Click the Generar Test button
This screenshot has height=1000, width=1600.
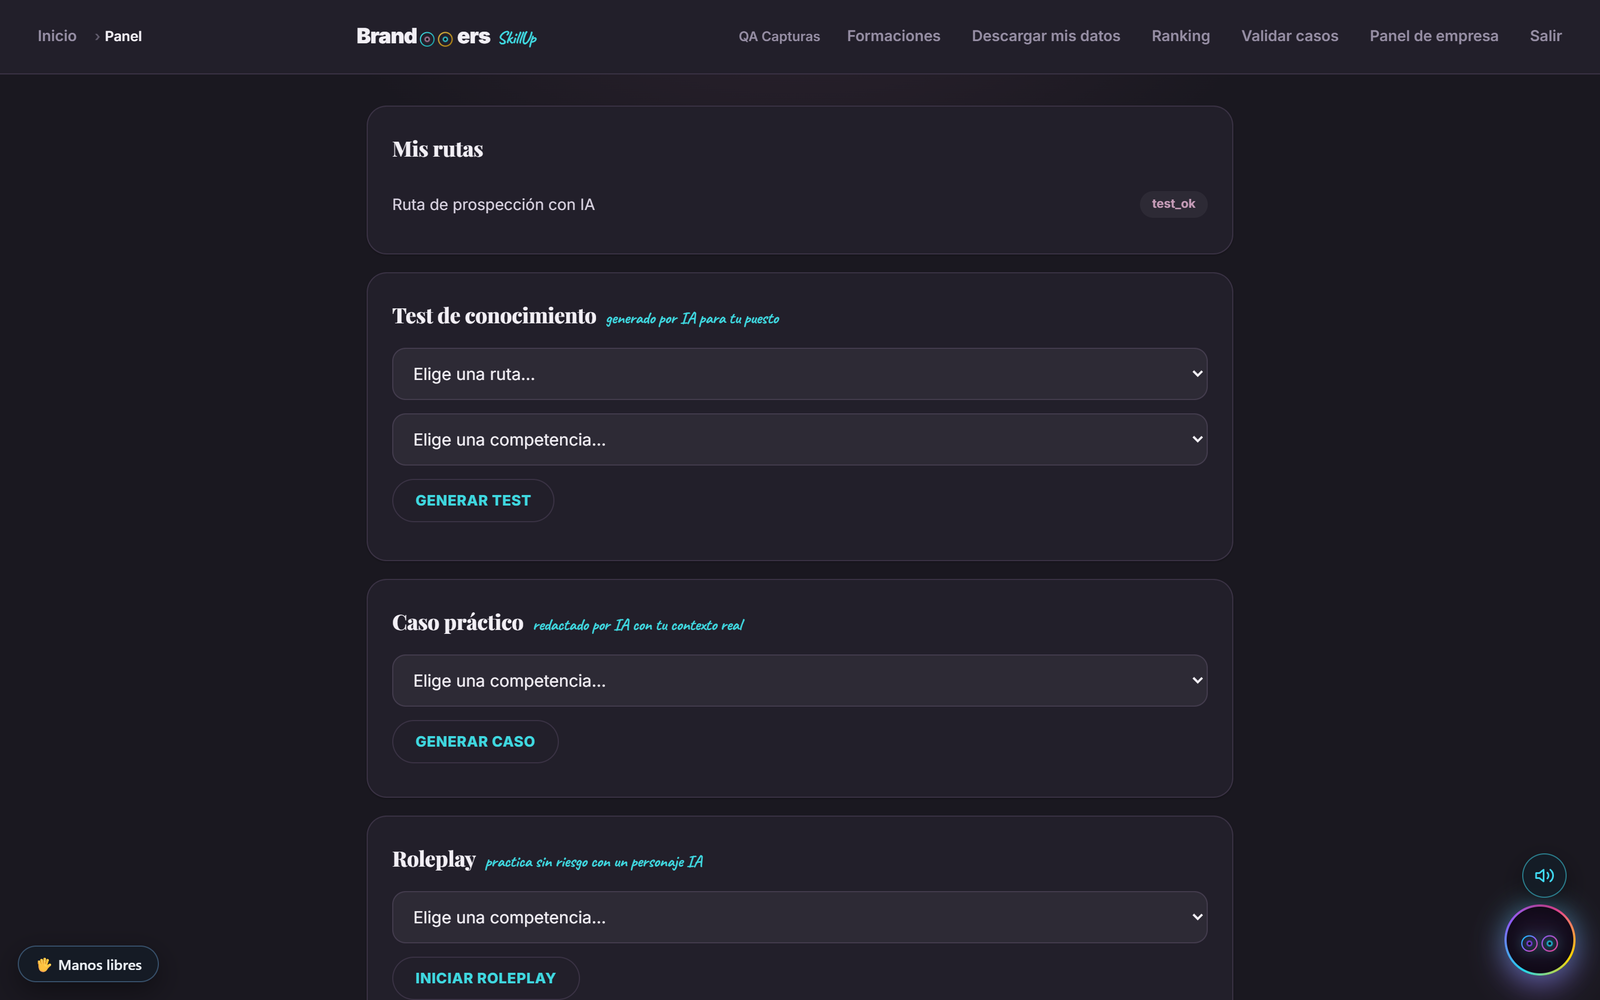click(473, 500)
